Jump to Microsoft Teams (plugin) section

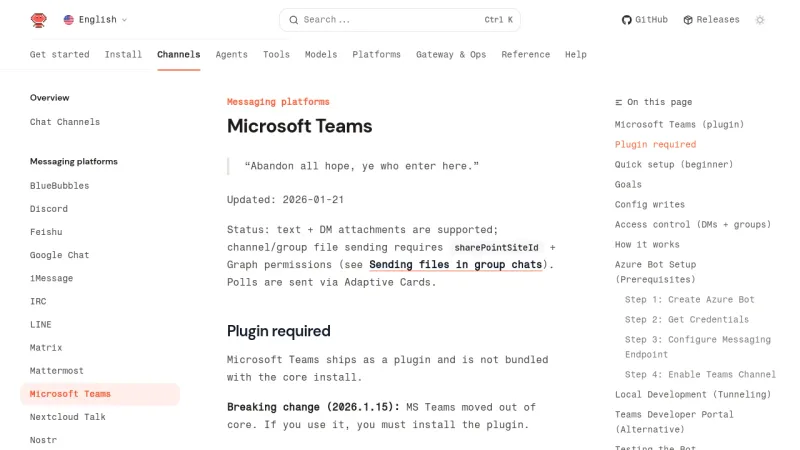coord(679,124)
